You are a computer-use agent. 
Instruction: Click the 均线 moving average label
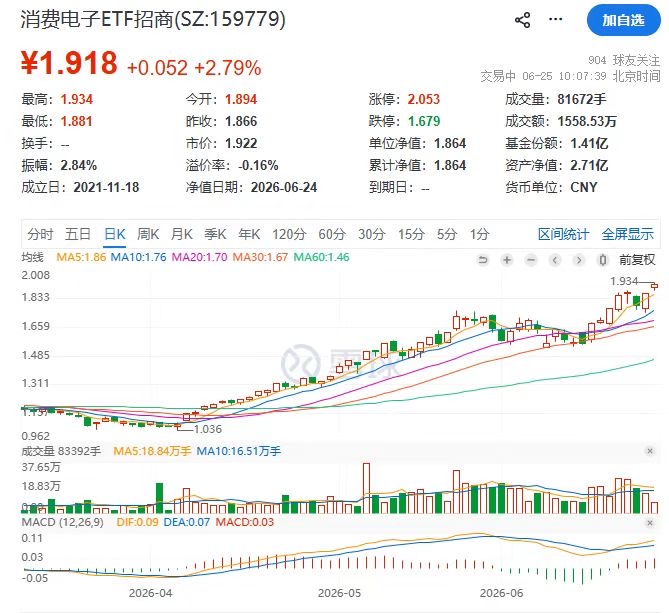tap(32, 257)
